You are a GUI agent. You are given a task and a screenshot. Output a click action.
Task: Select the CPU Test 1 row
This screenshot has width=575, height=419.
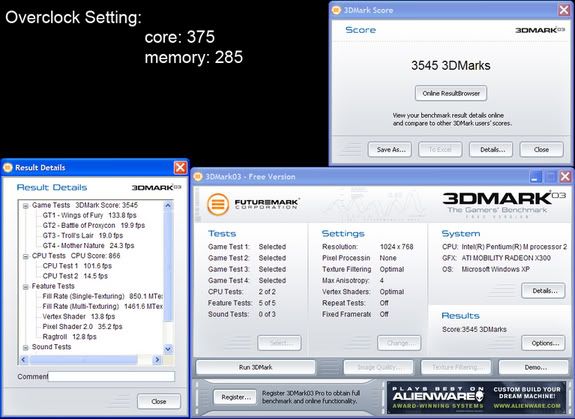(77, 266)
